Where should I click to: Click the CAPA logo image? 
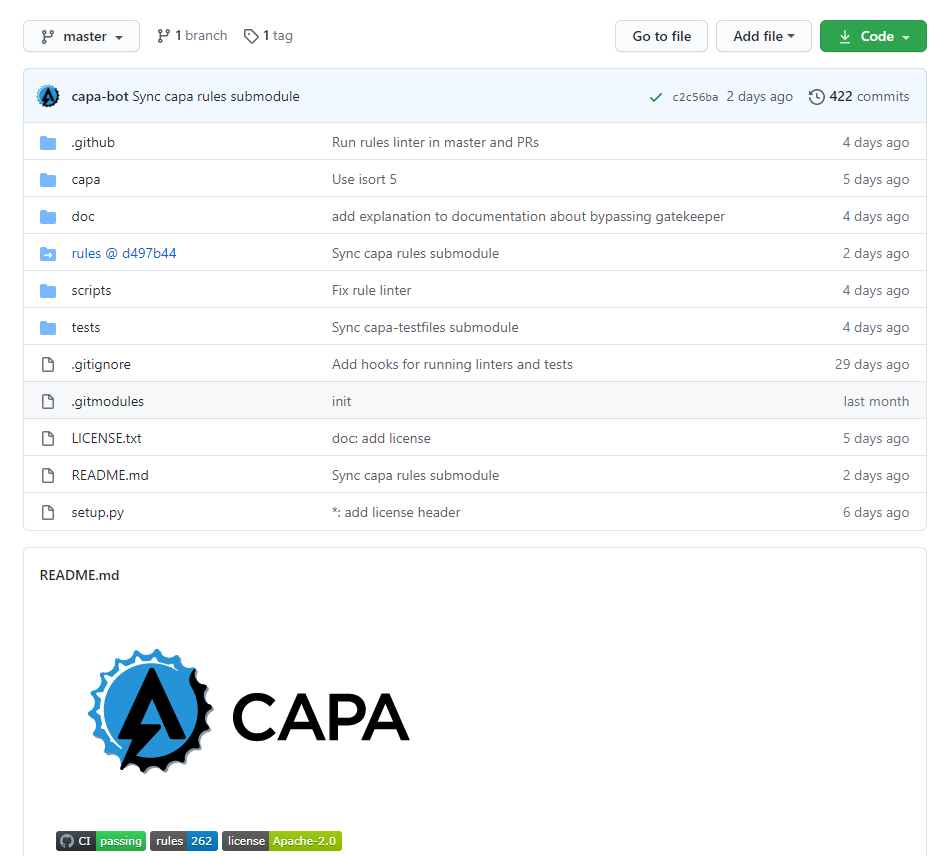click(249, 711)
